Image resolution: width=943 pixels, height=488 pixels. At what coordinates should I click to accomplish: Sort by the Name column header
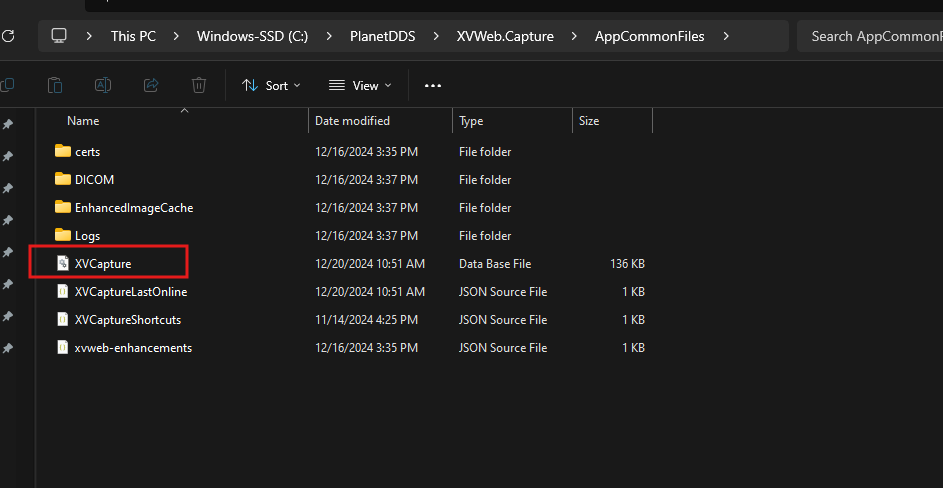83,121
